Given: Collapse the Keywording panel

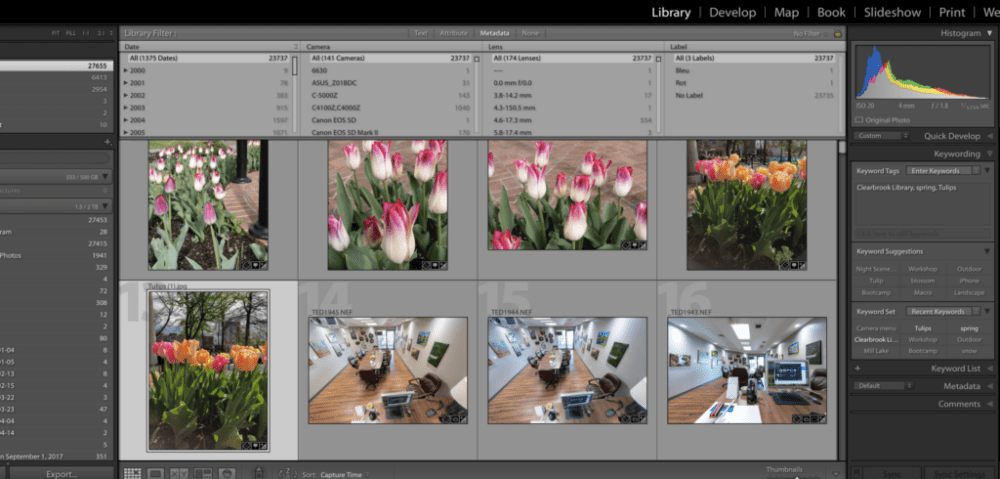Looking at the screenshot, I should 990,154.
